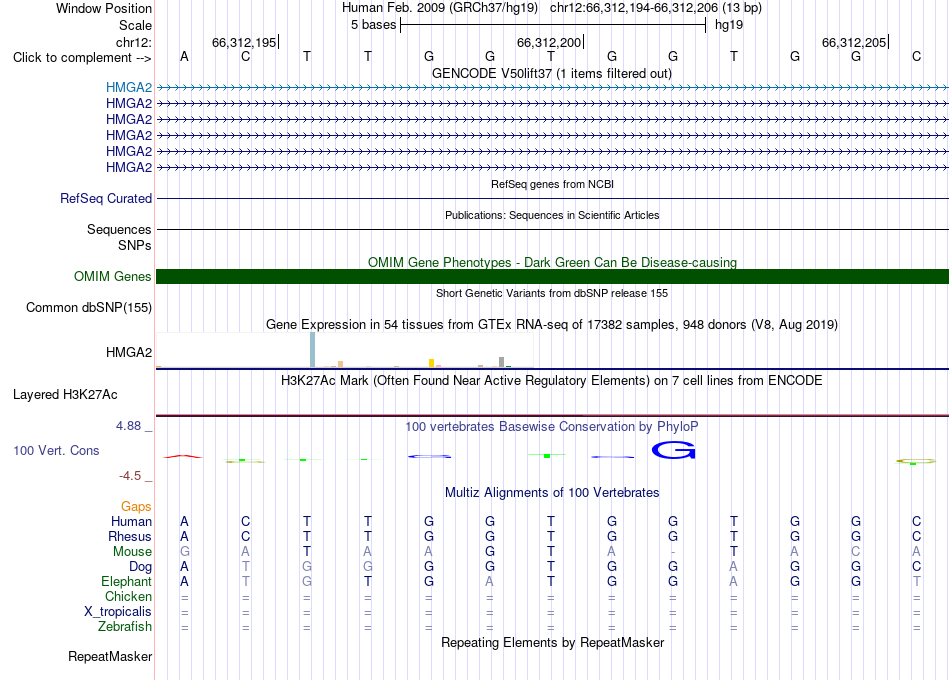The height and width of the screenshot is (680, 950).
Task: Select the X_tropicalis alignment row label
Action: (x=118, y=612)
